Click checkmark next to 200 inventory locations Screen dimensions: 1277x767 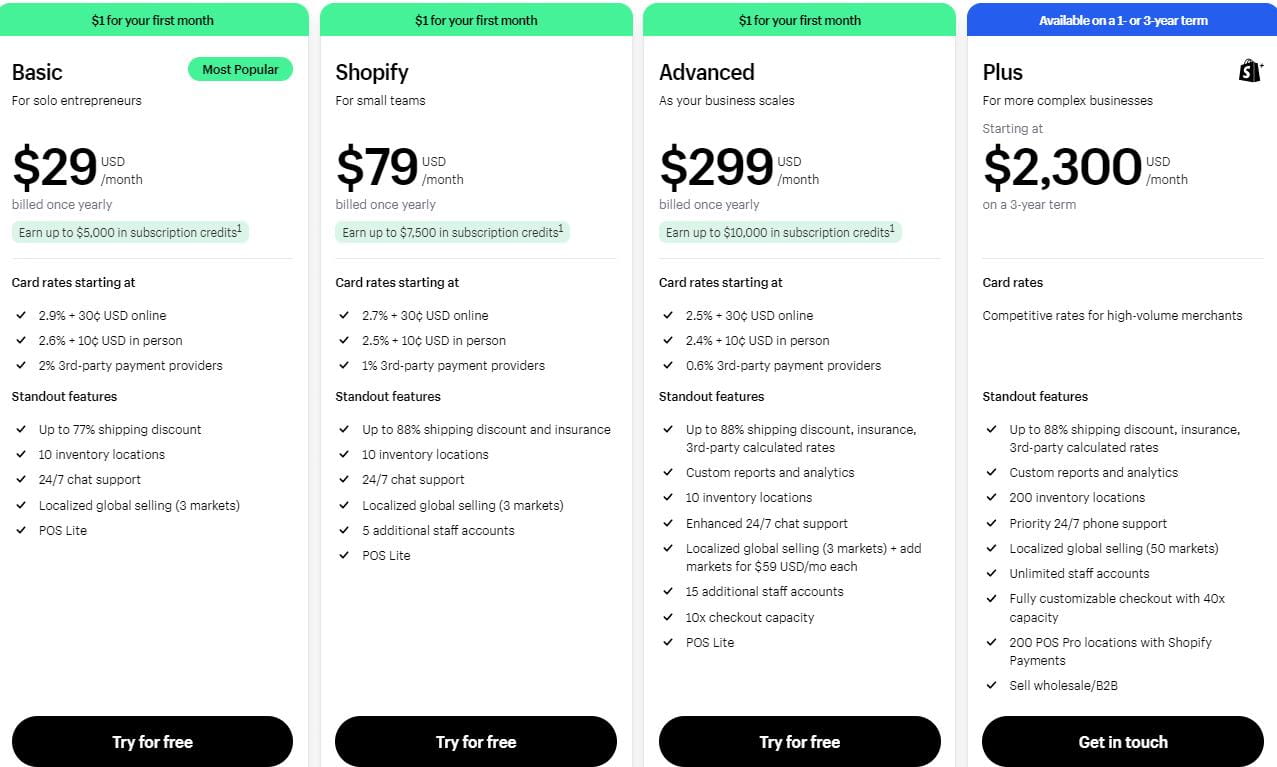pyautogui.click(x=992, y=497)
